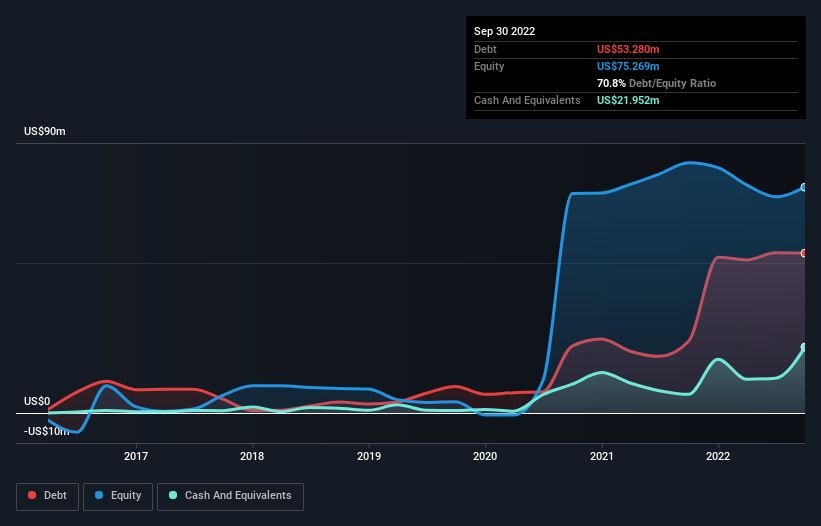Click the Sep 30 2022 tooltip date
821x526 pixels.
(x=504, y=31)
